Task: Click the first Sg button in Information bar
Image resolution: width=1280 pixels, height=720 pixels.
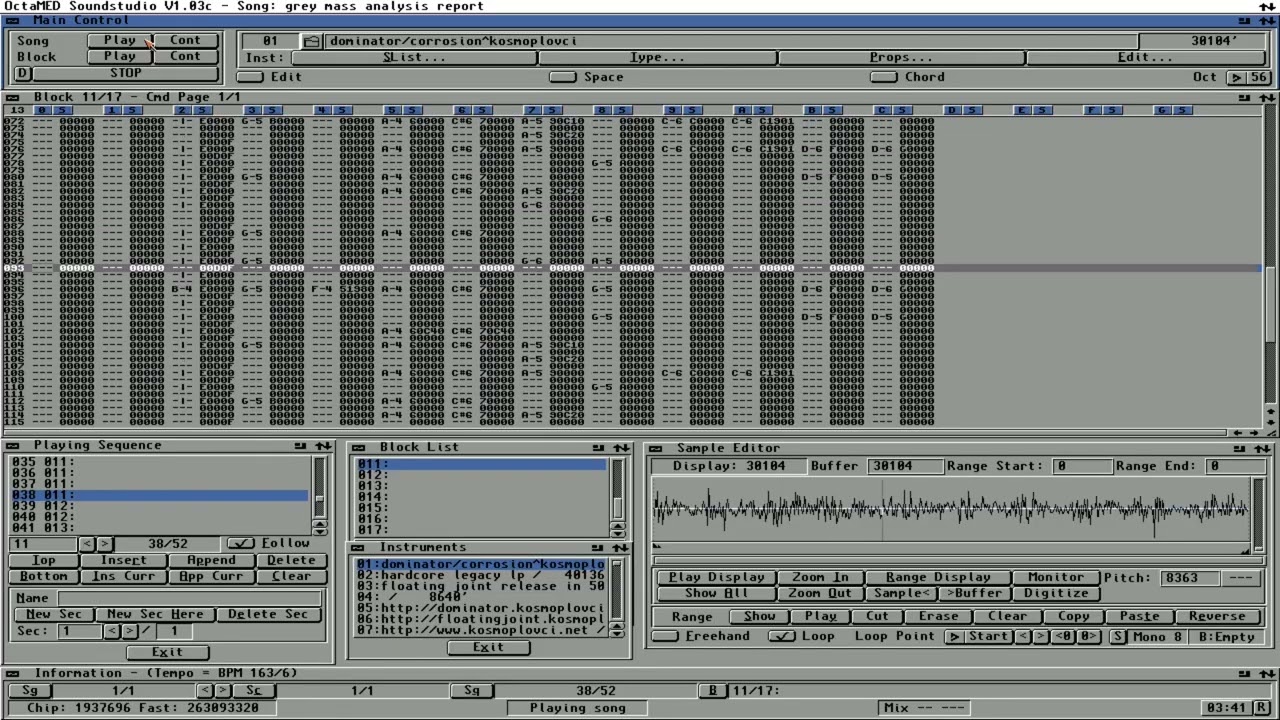Action: click(30, 691)
